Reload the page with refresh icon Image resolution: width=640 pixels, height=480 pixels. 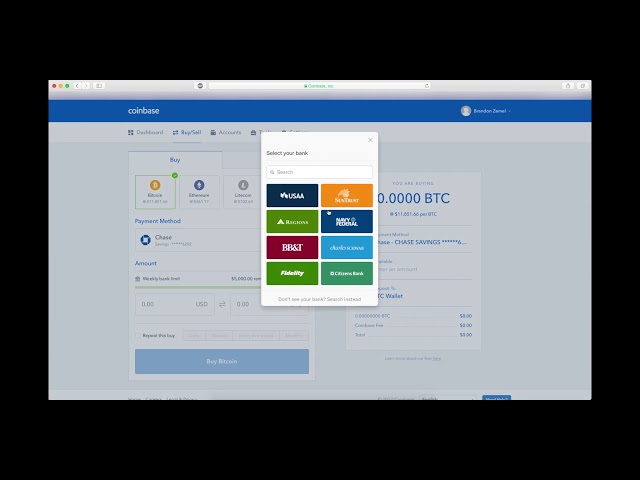coord(427,86)
